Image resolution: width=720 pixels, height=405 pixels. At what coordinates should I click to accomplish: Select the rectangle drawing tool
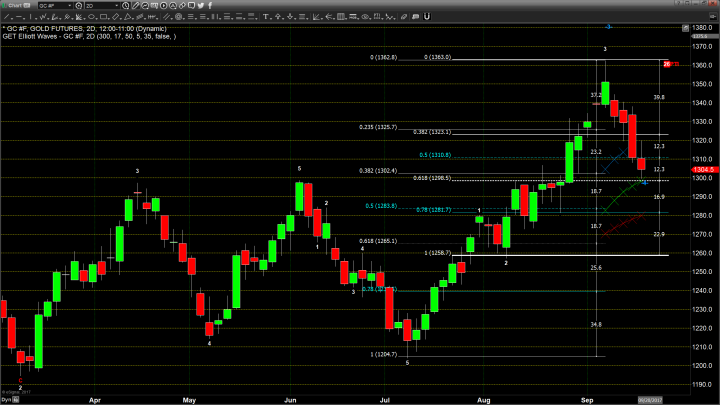pos(154,6)
